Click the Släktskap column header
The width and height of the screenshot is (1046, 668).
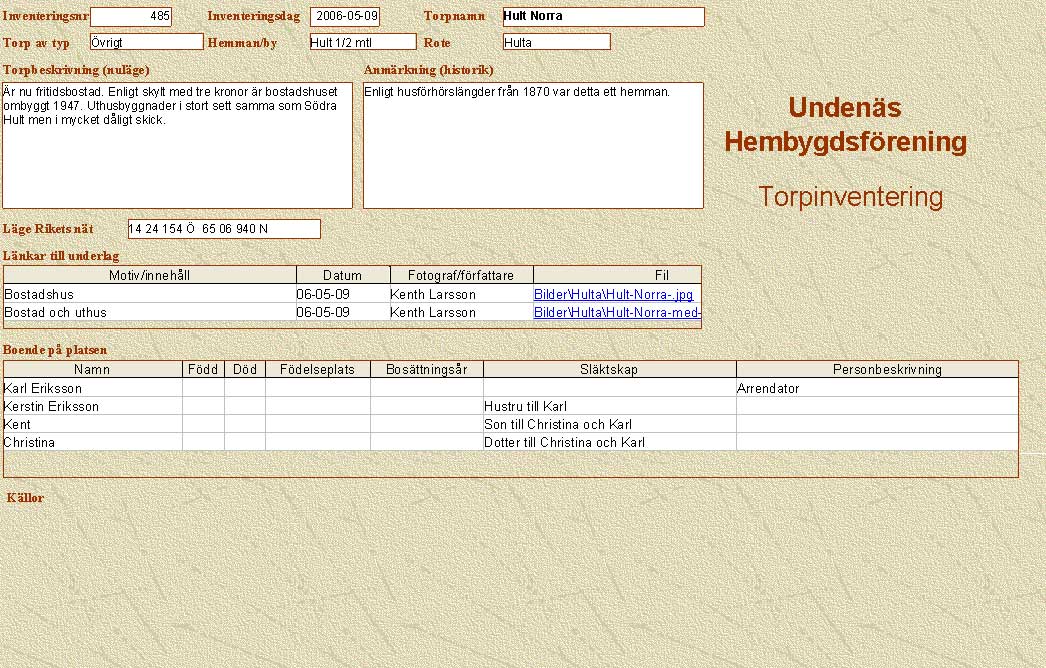609,370
